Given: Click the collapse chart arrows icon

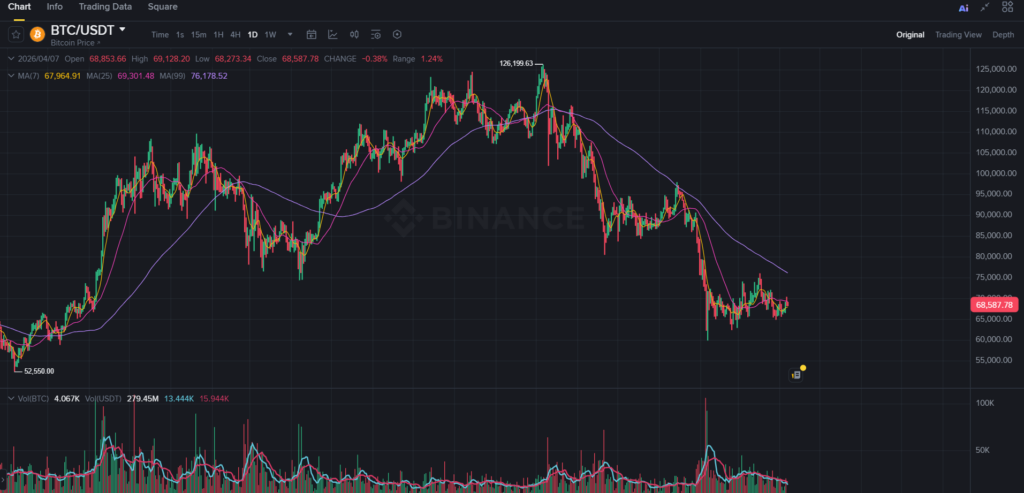Looking at the screenshot, I should [x=985, y=7].
